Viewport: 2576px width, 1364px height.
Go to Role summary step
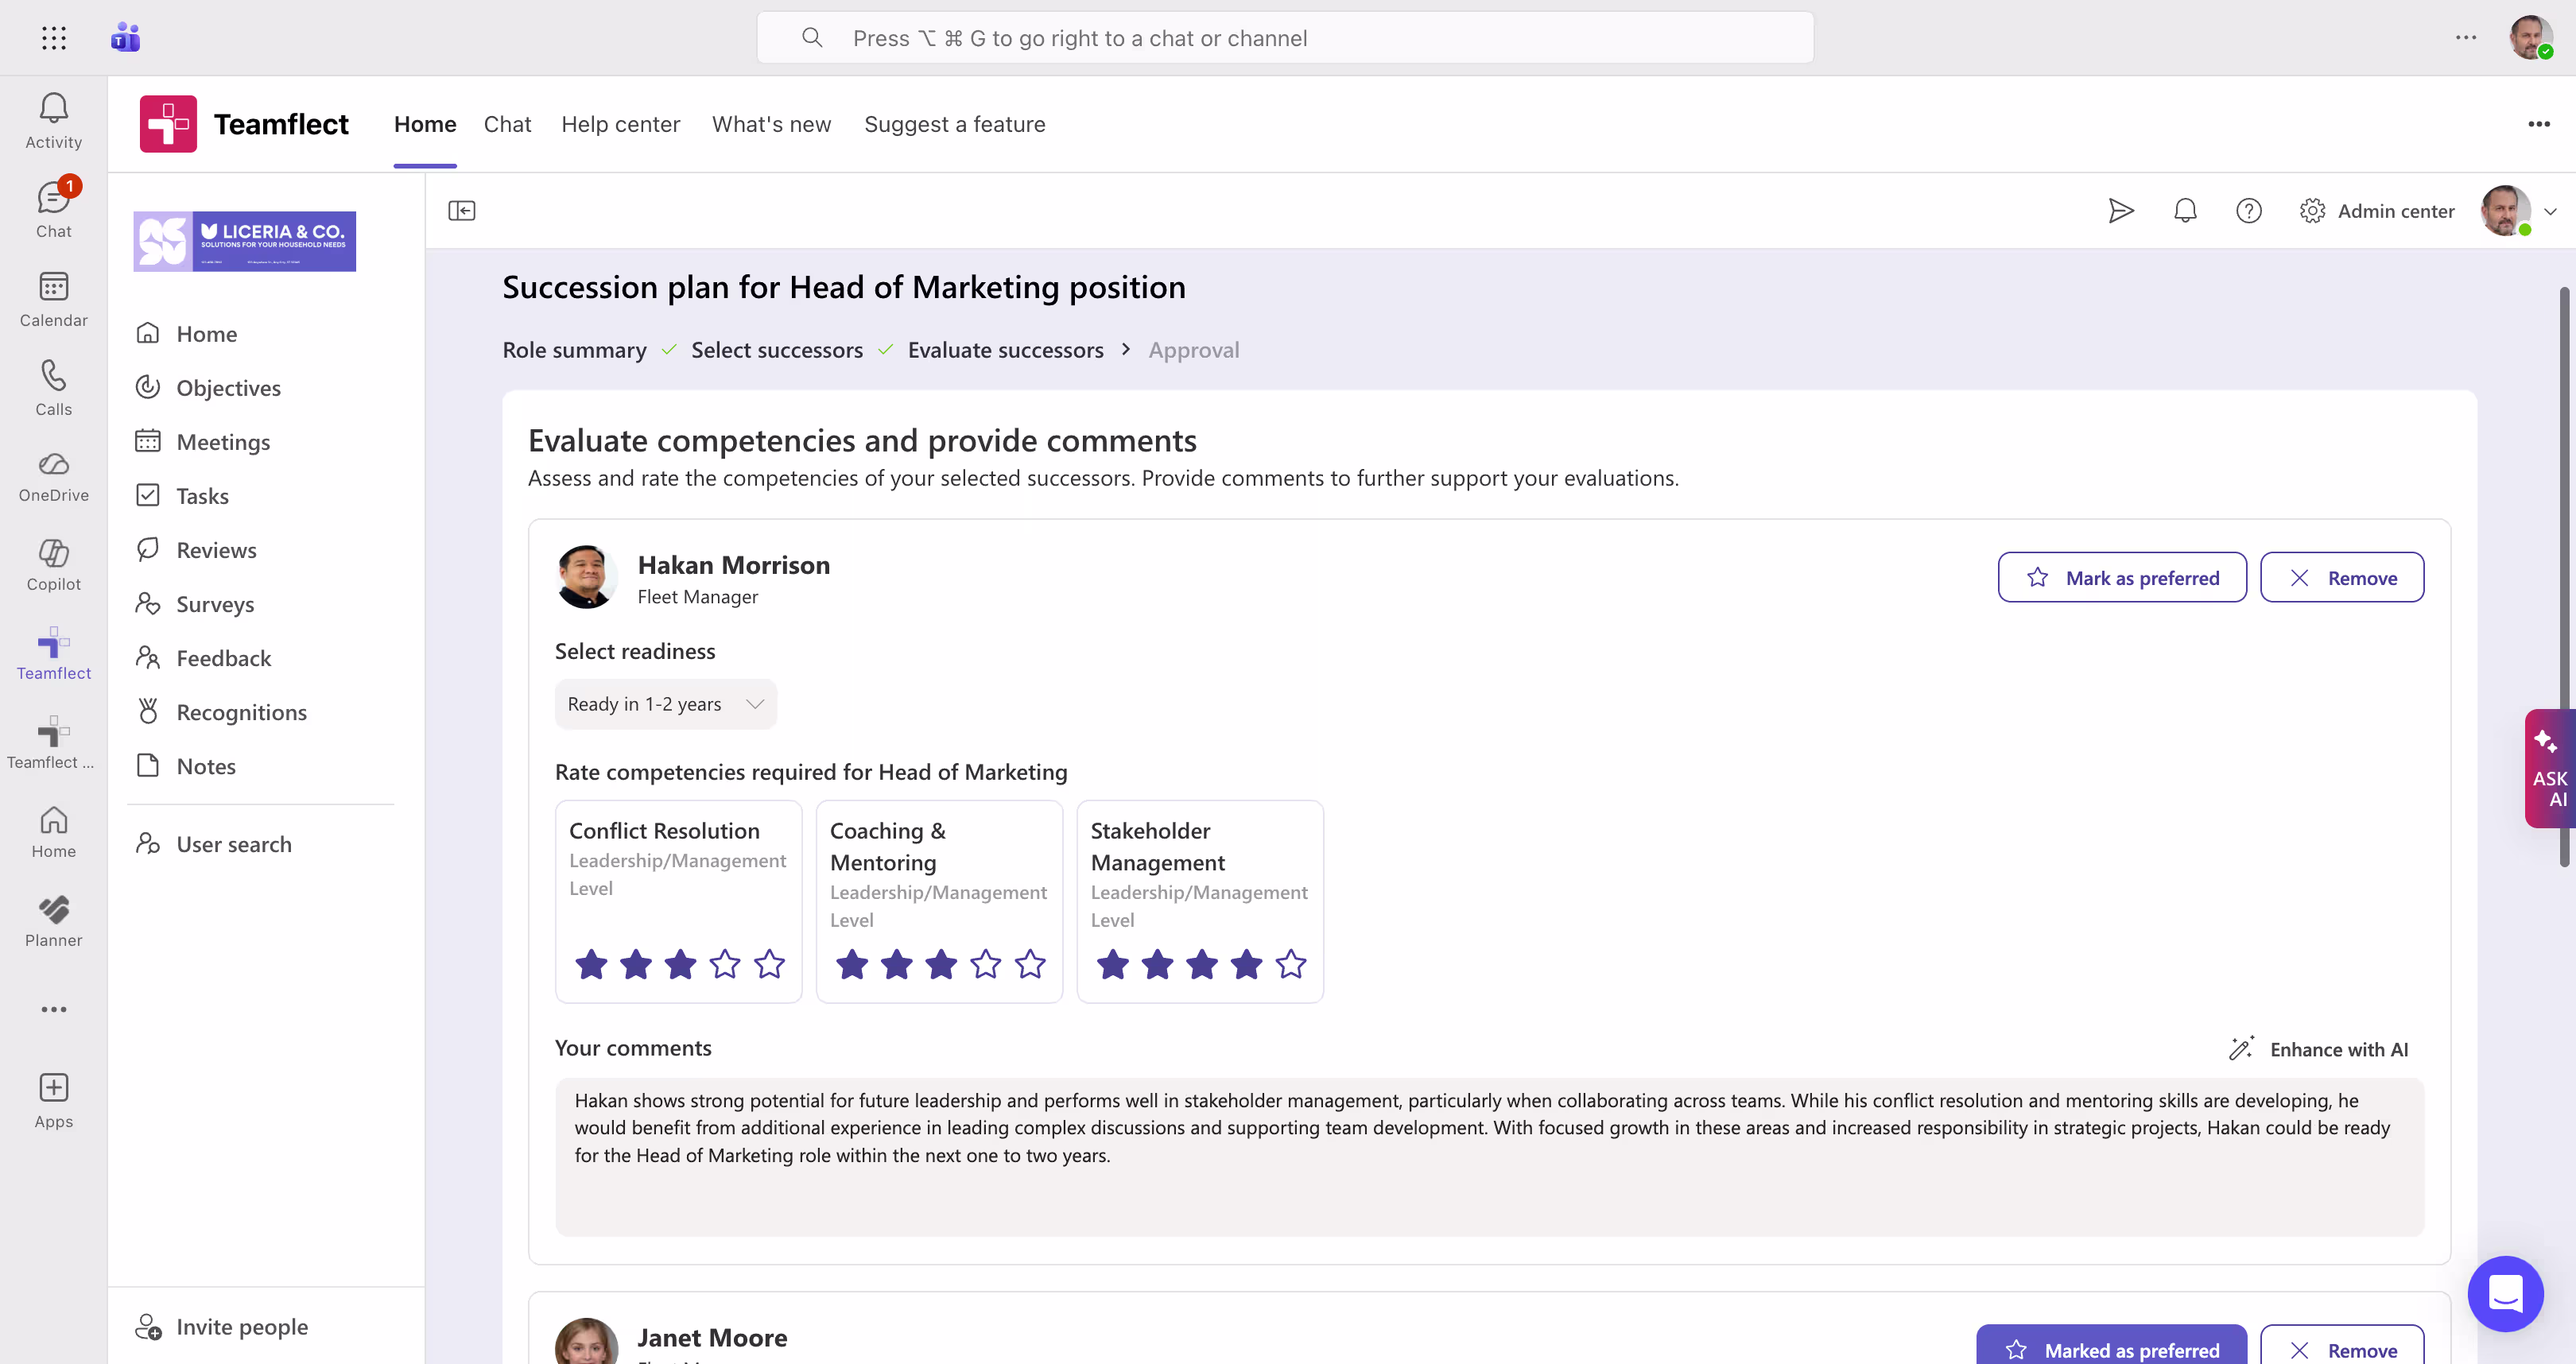574,350
